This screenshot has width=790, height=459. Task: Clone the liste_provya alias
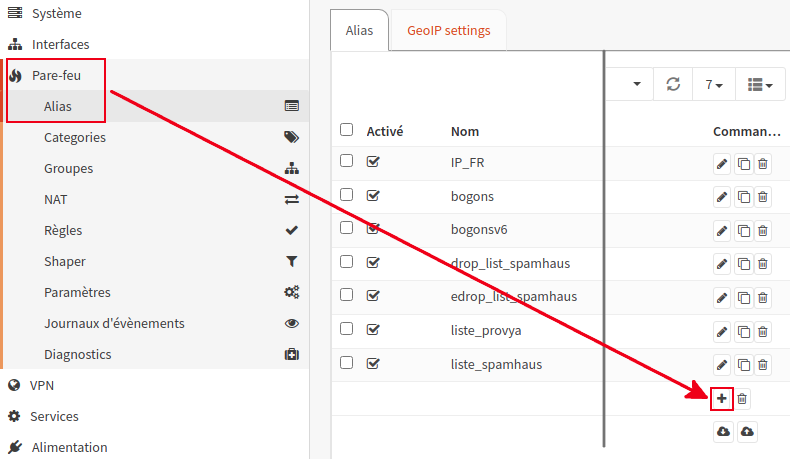744,332
